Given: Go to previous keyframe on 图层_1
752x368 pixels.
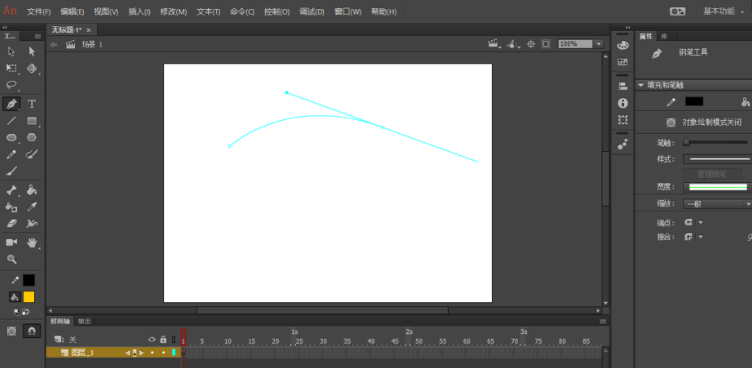Looking at the screenshot, I should click(x=128, y=353).
